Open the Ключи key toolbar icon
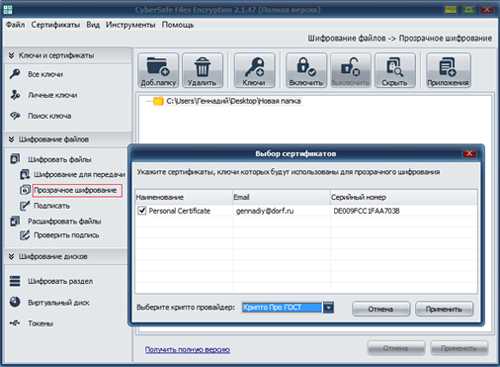This screenshot has width=500, height=367. [254, 70]
